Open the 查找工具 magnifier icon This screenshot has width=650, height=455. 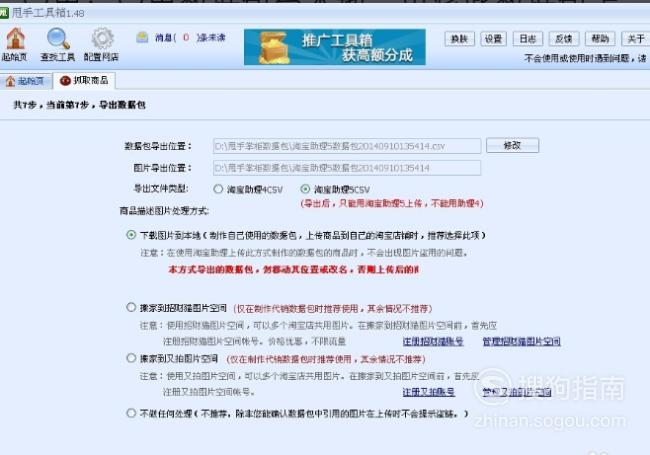coord(58,44)
